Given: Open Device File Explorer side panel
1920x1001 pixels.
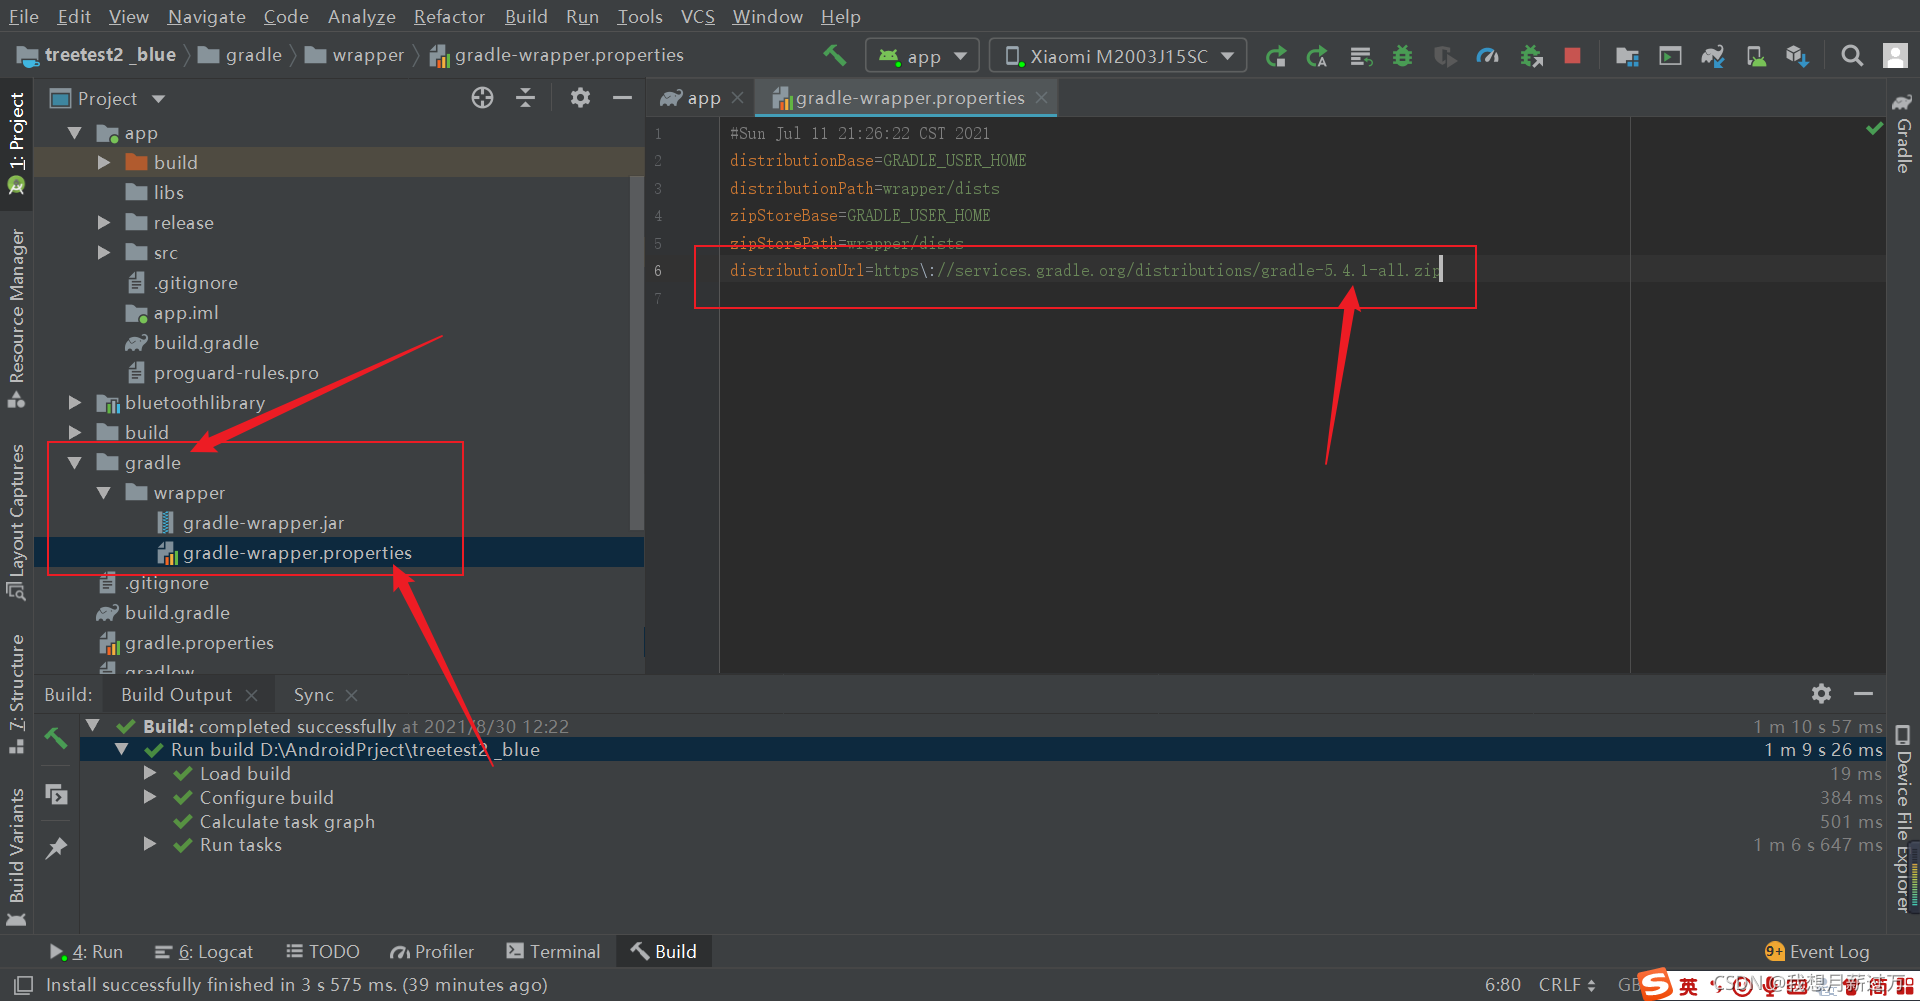Looking at the screenshot, I should coord(1903,820).
